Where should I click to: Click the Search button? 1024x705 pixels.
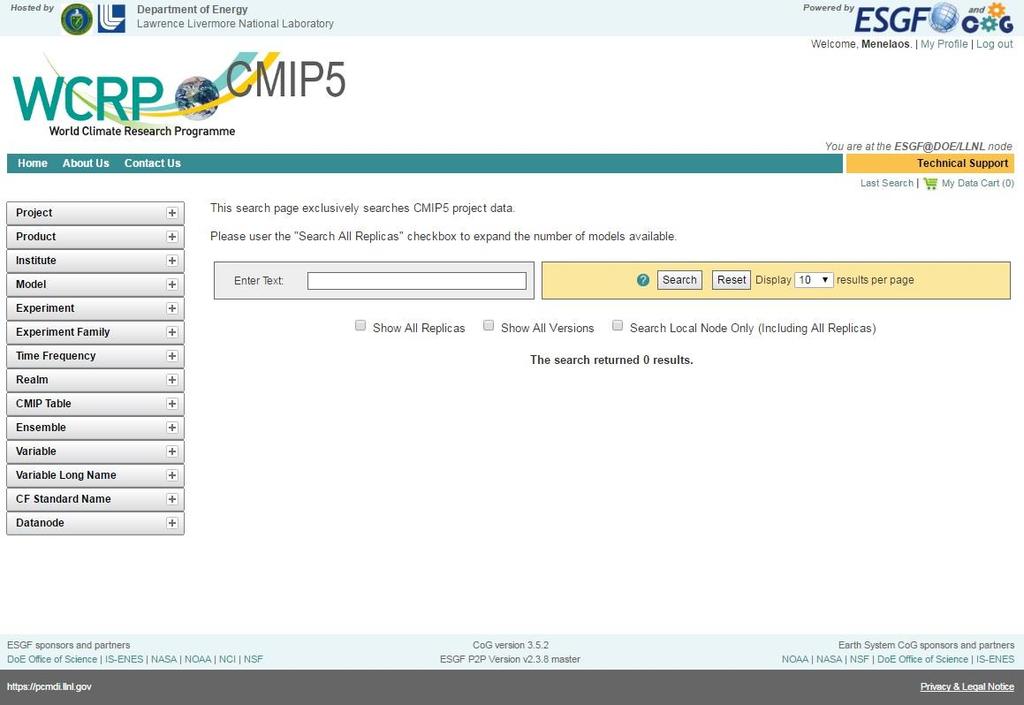coord(679,280)
